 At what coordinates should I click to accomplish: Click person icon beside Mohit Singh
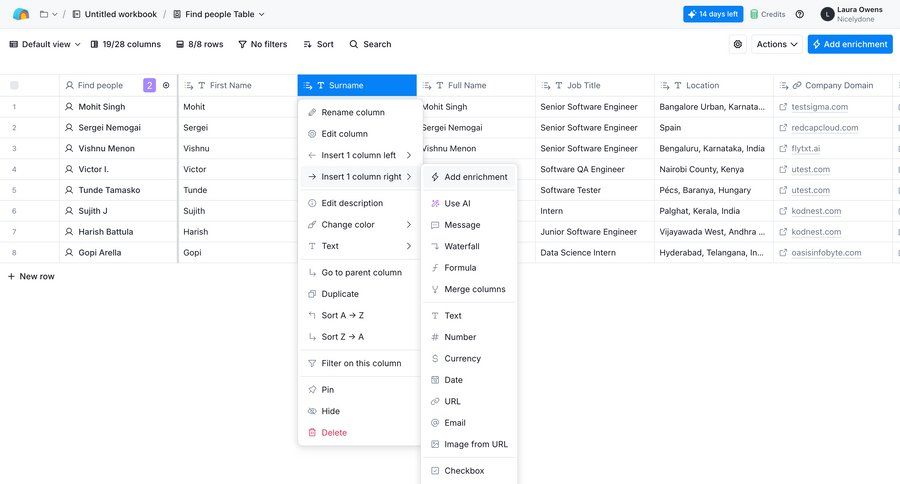coord(69,107)
